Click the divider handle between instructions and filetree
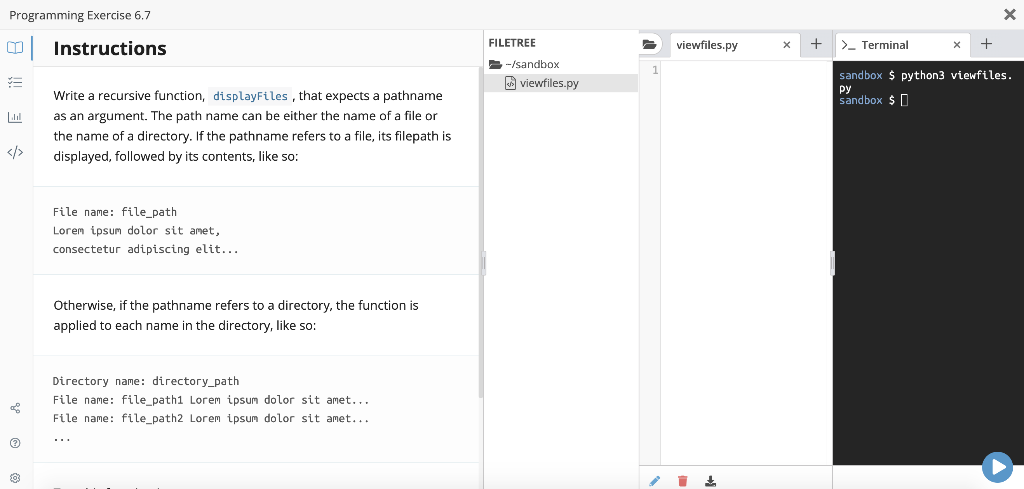Viewport: 1024px width, 489px height. coord(484,263)
